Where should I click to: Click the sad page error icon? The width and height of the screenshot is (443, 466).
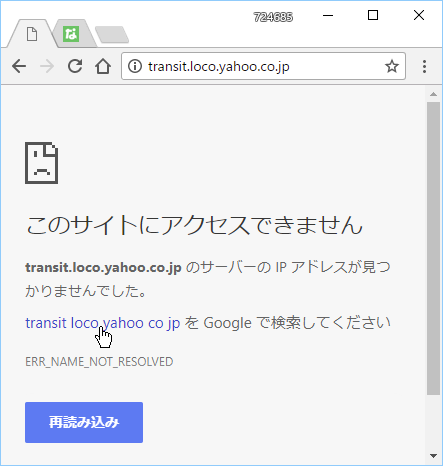tap(42, 163)
